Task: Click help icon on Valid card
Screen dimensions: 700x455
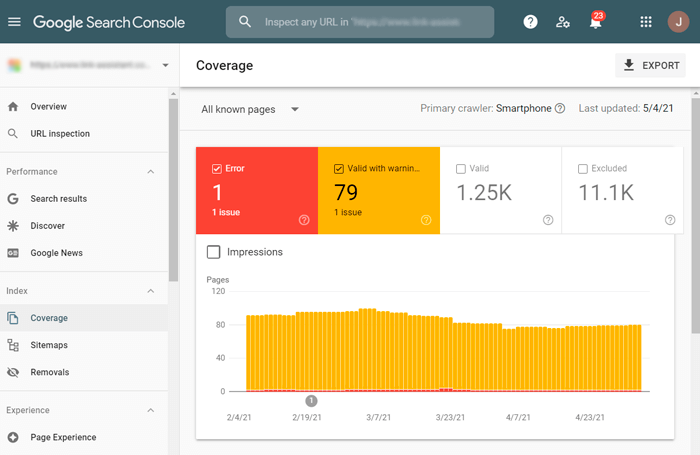Action: coord(548,220)
